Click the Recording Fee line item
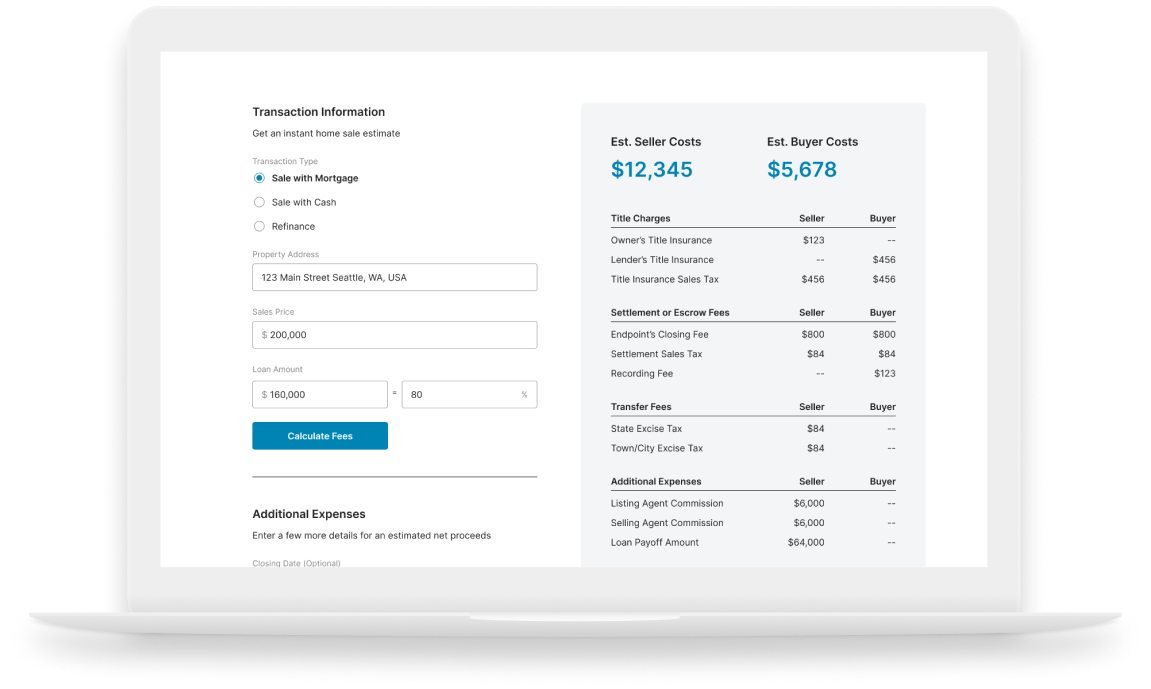Screen dimensions: 1151x689 click(641, 373)
